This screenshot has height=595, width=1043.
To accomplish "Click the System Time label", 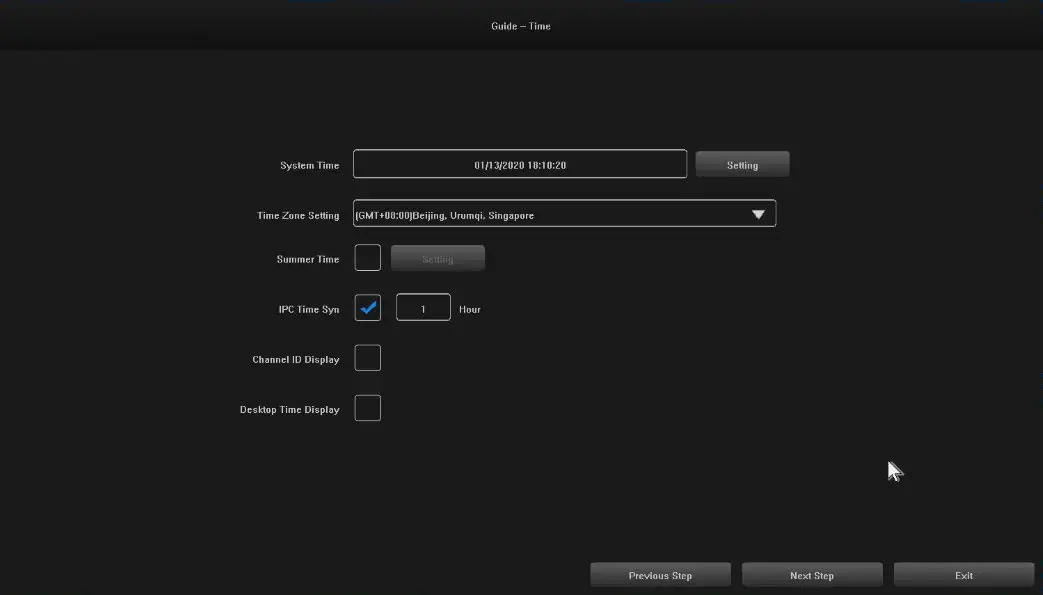I will 309,166.
